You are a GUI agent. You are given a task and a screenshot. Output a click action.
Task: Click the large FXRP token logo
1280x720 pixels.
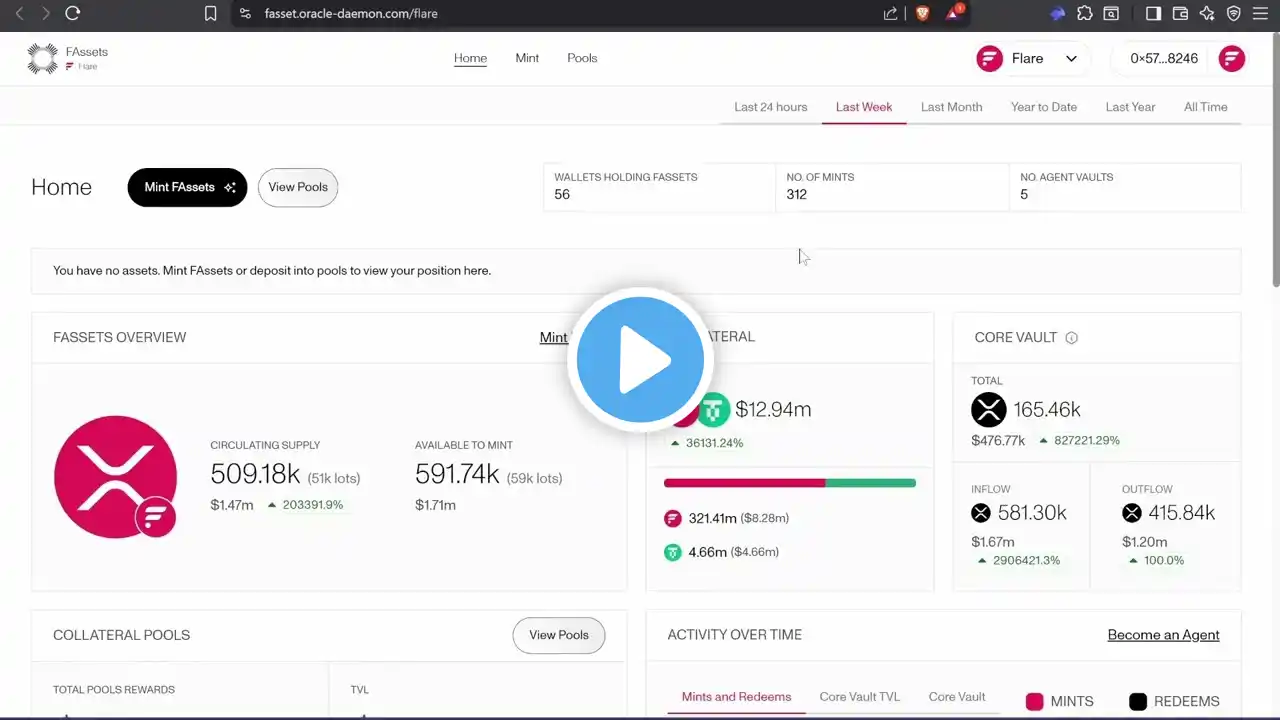[115, 477]
